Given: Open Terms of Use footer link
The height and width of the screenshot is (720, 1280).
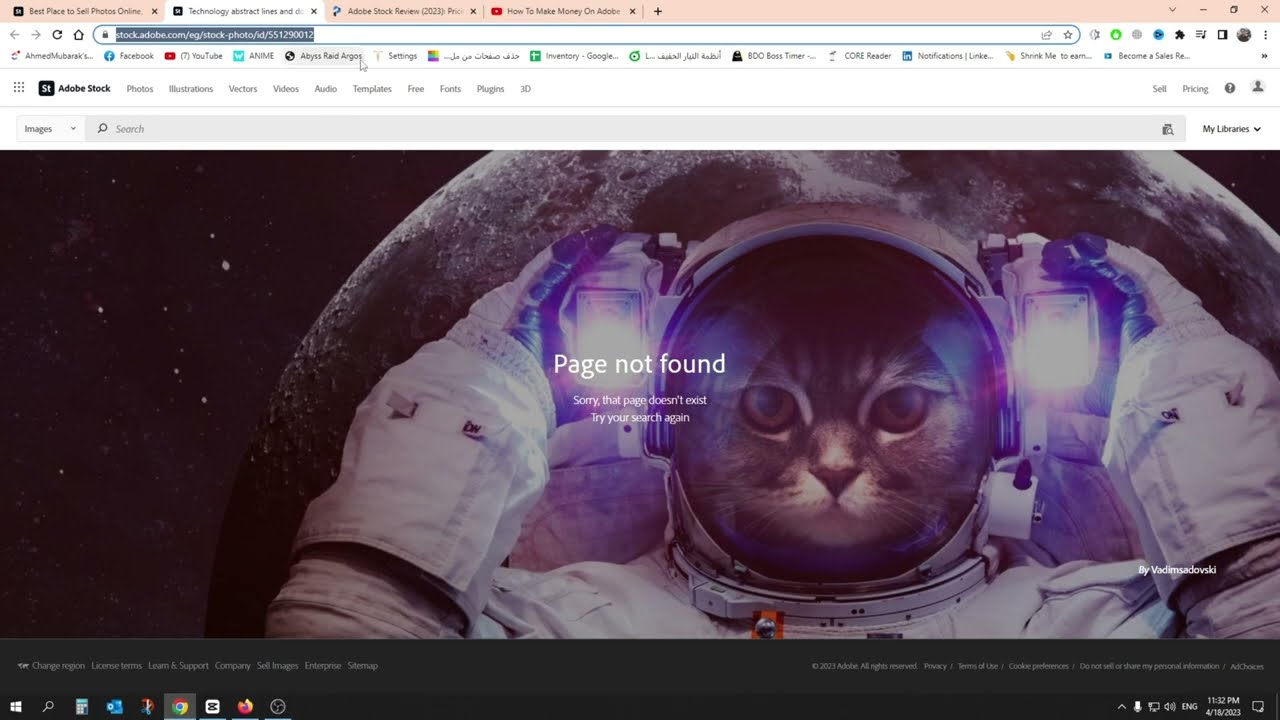Looking at the screenshot, I should 978,666.
